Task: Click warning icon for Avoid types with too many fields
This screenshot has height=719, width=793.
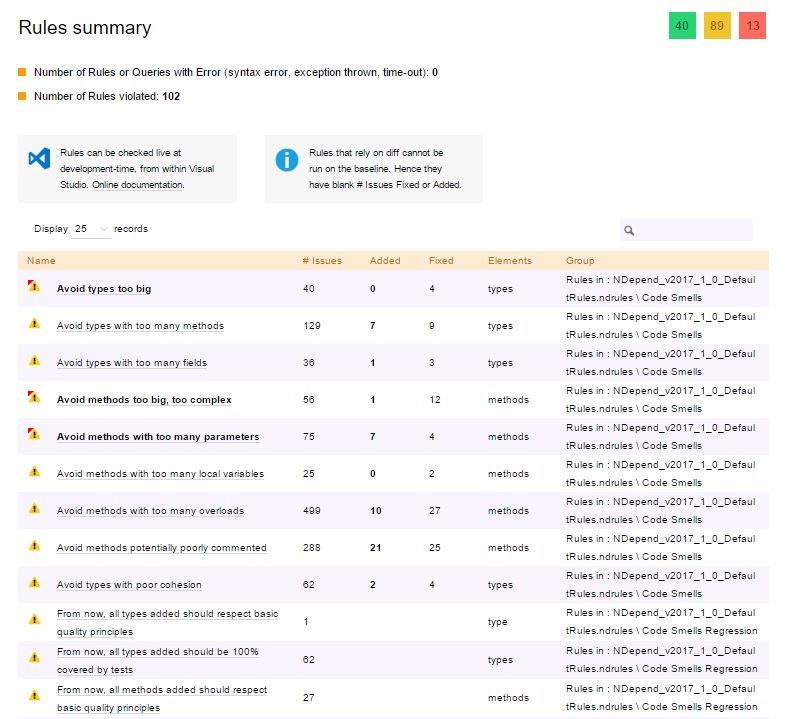Action: click(x=34, y=360)
